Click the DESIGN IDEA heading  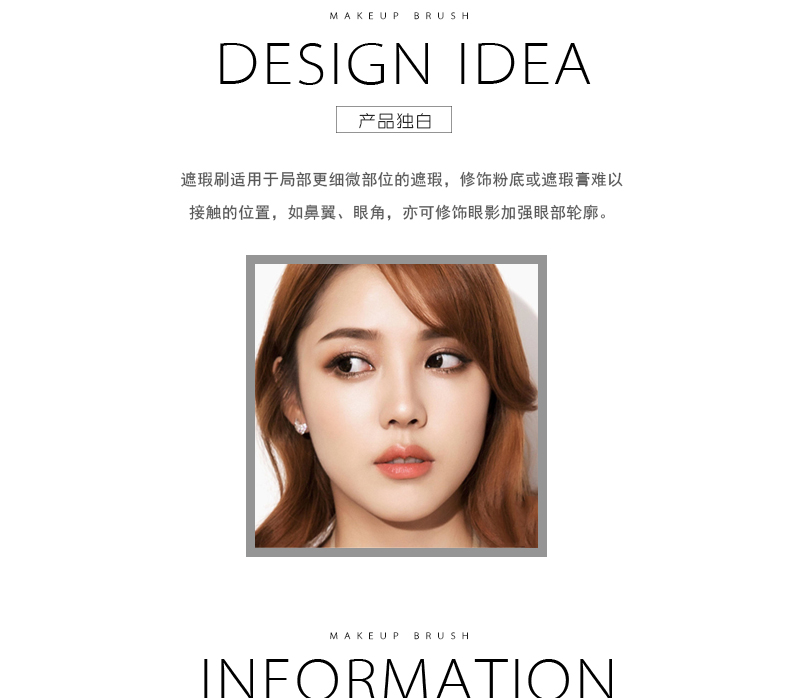pos(404,65)
